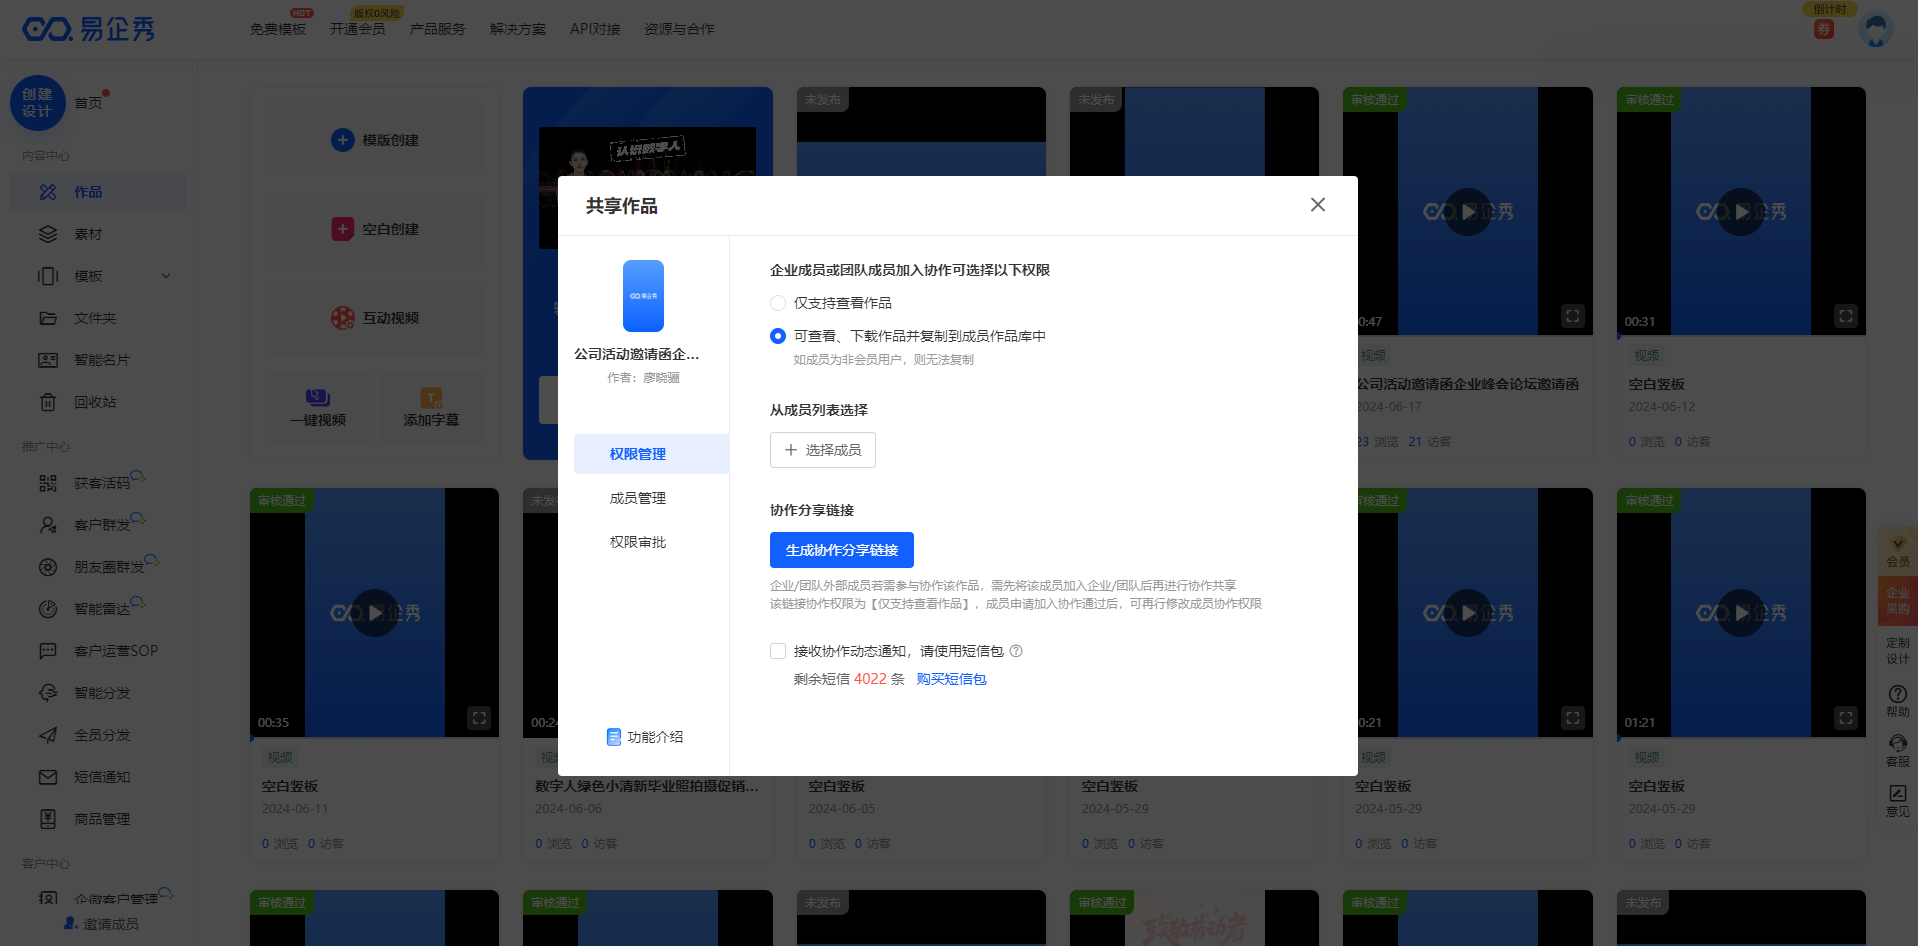Open the Smart Business Card sidebar icon
Screen dimensions: 1918x946
tap(48, 360)
